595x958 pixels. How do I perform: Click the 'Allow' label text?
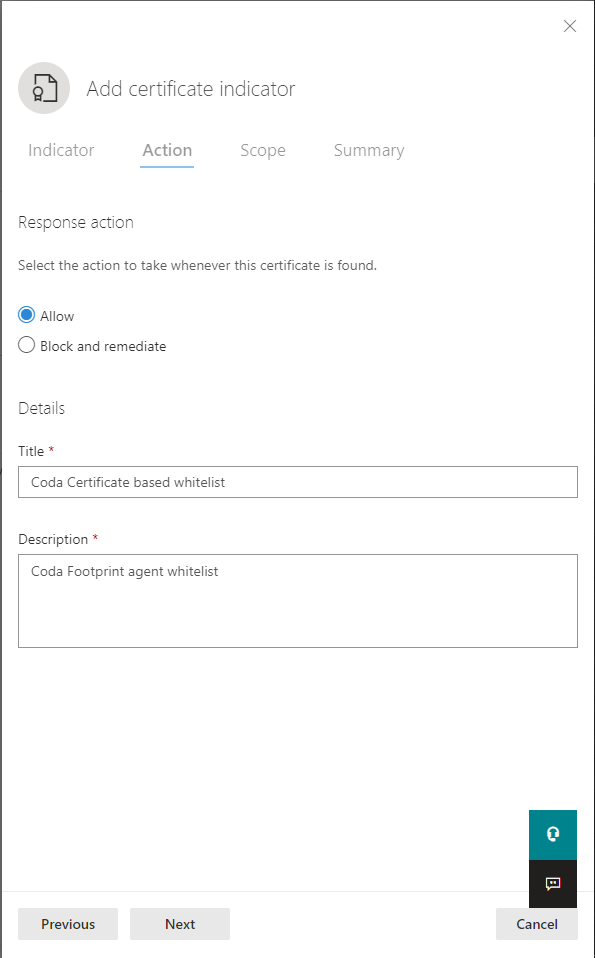(57, 316)
